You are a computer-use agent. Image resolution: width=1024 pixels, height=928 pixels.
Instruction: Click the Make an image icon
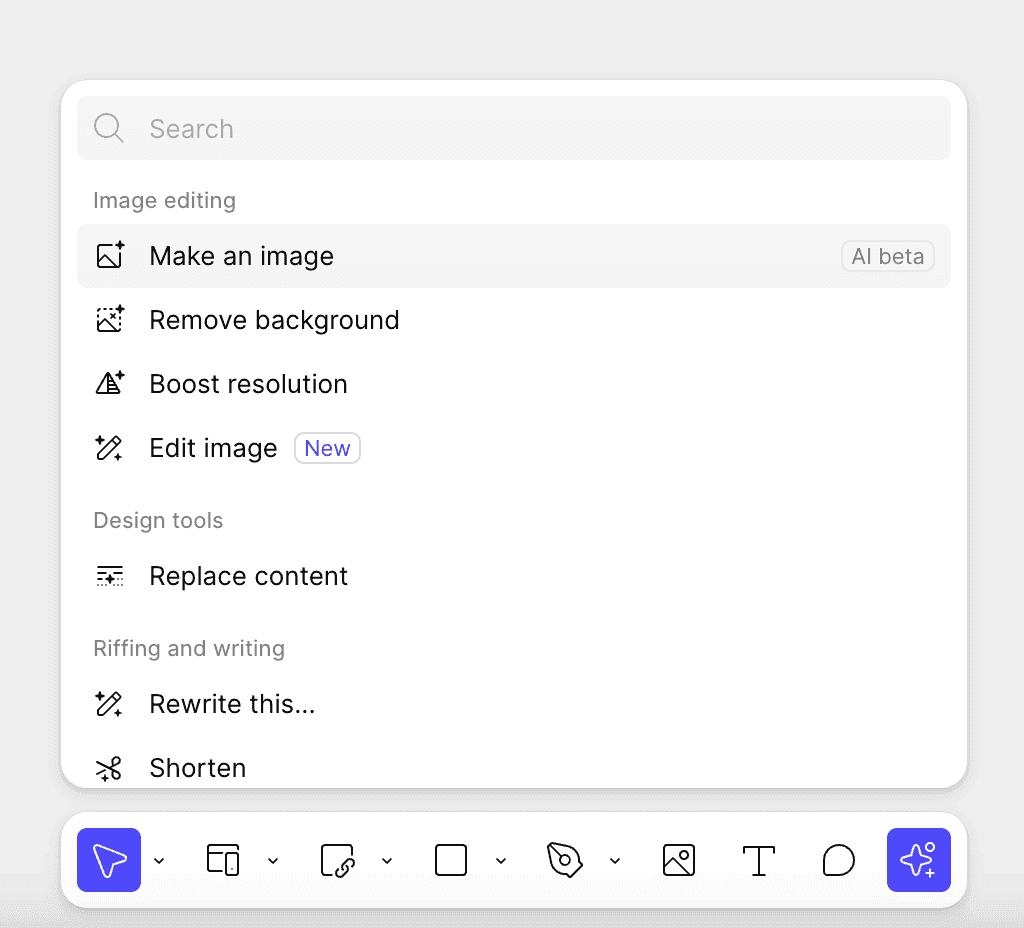click(x=110, y=255)
